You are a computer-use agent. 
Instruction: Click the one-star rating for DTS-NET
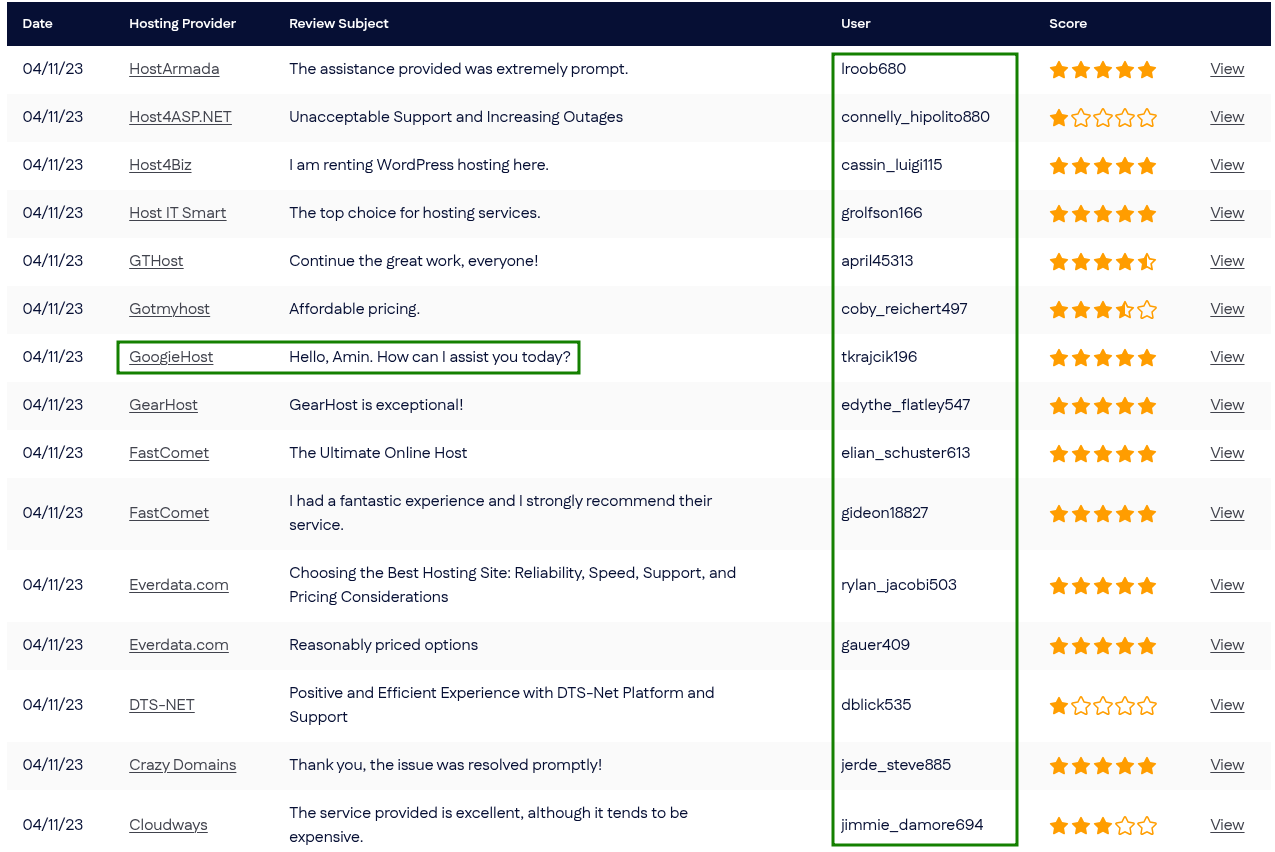pyautogui.click(x=1103, y=706)
